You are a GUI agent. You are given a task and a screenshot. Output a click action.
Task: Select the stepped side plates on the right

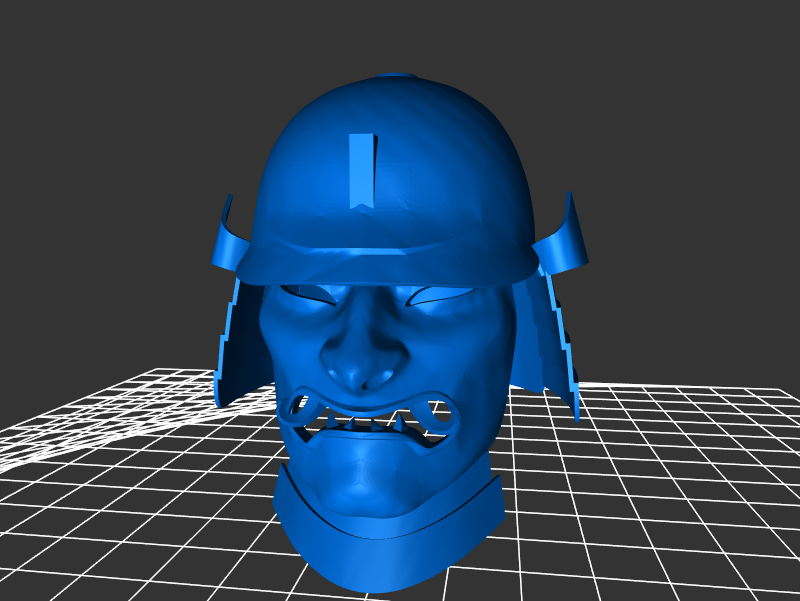coord(560,340)
